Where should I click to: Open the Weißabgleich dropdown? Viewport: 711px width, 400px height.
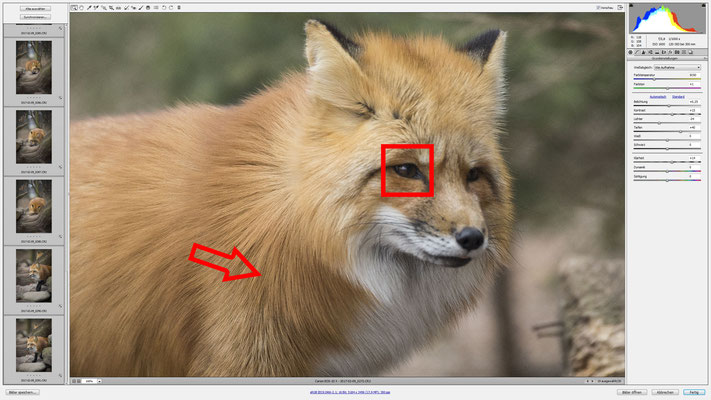(x=677, y=67)
